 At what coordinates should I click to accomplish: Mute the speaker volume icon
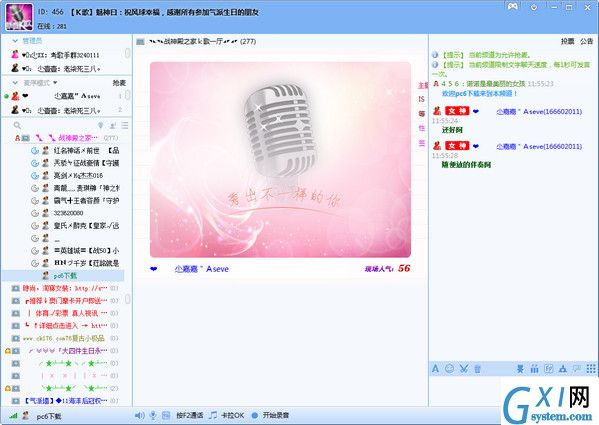tap(140, 415)
